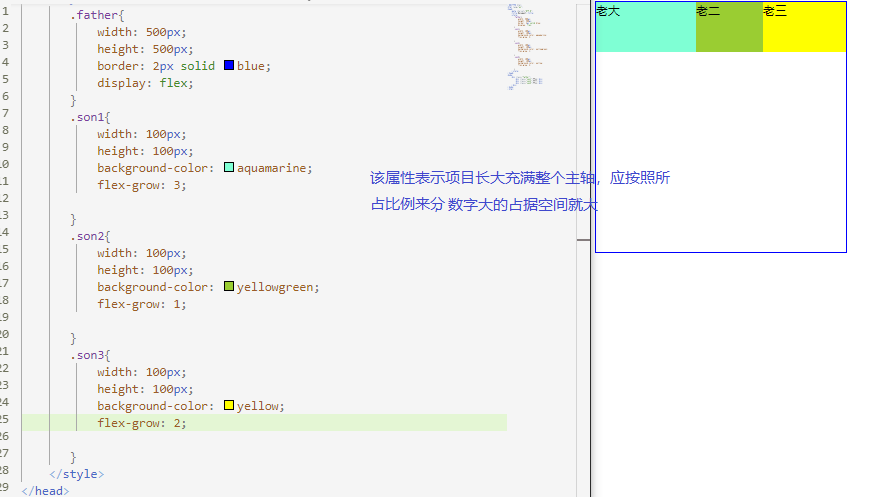Click the 'display: flex;' line

145,83
